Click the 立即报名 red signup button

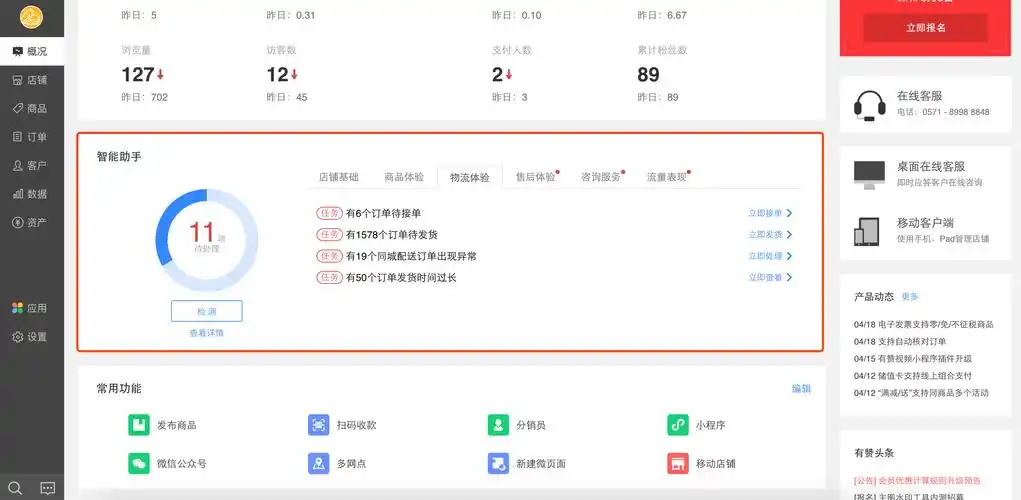point(925,28)
